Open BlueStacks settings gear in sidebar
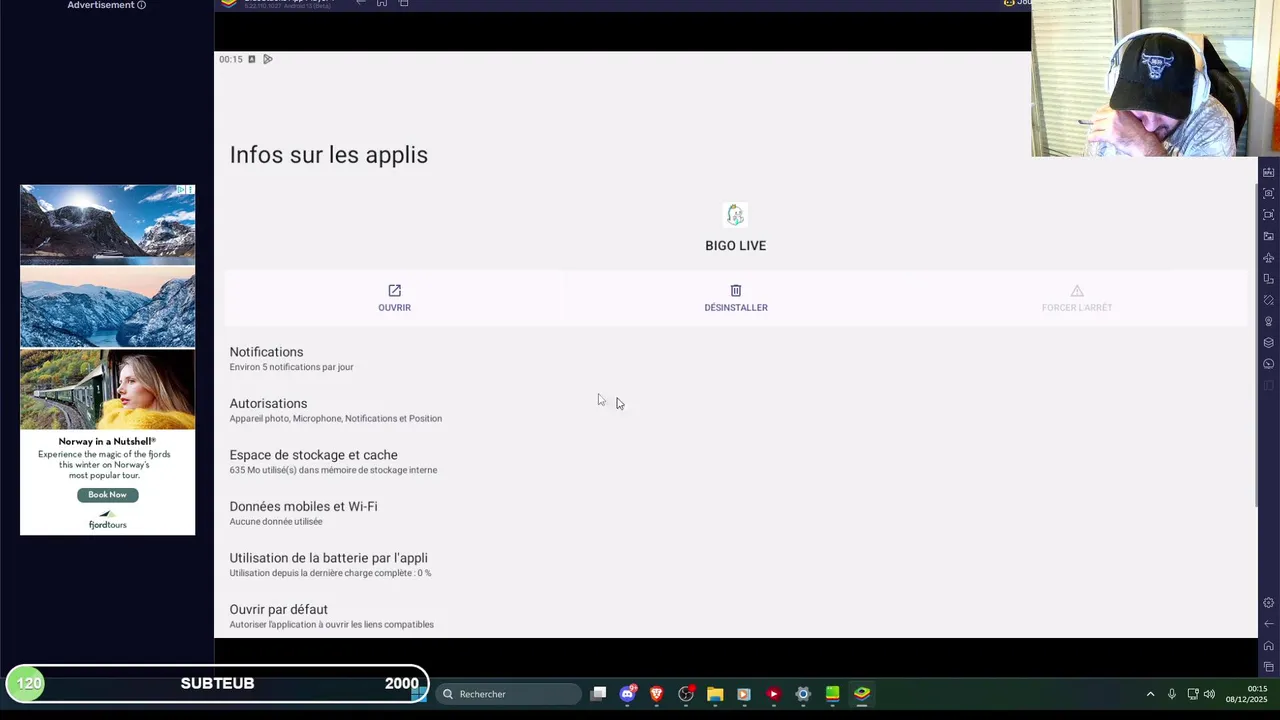The image size is (1280, 720). (1268, 603)
